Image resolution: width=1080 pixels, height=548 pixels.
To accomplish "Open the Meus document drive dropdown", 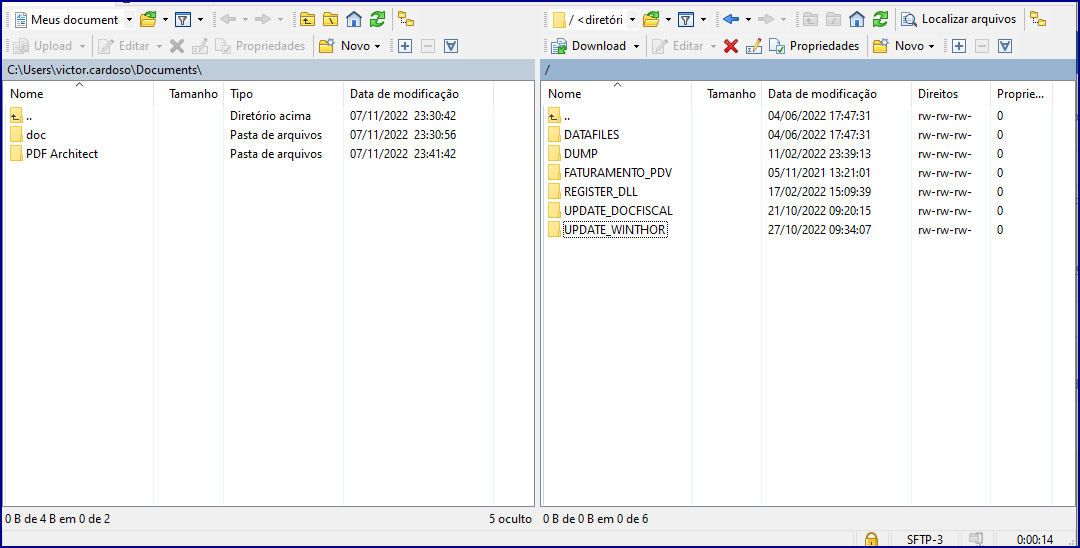I will tap(129, 20).
